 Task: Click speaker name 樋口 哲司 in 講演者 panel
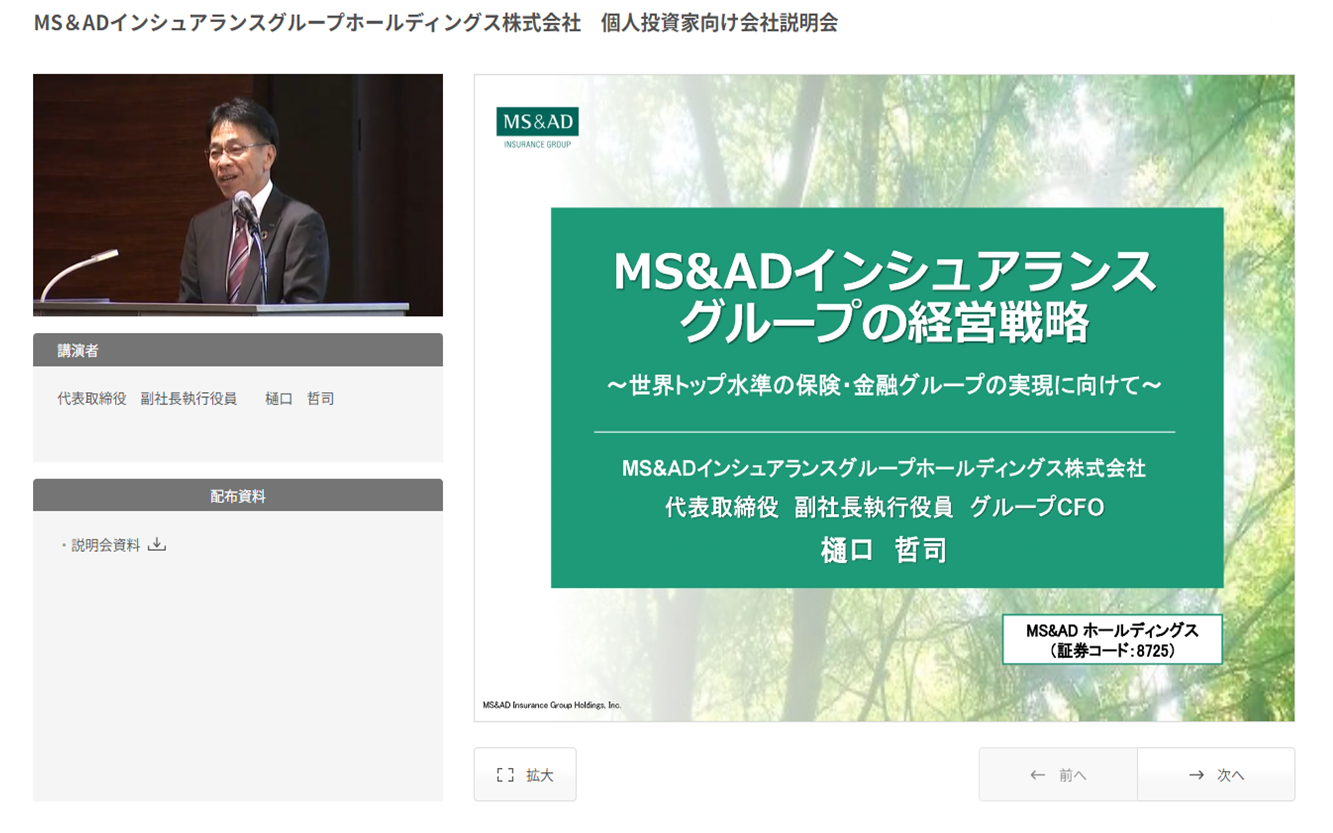point(300,398)
